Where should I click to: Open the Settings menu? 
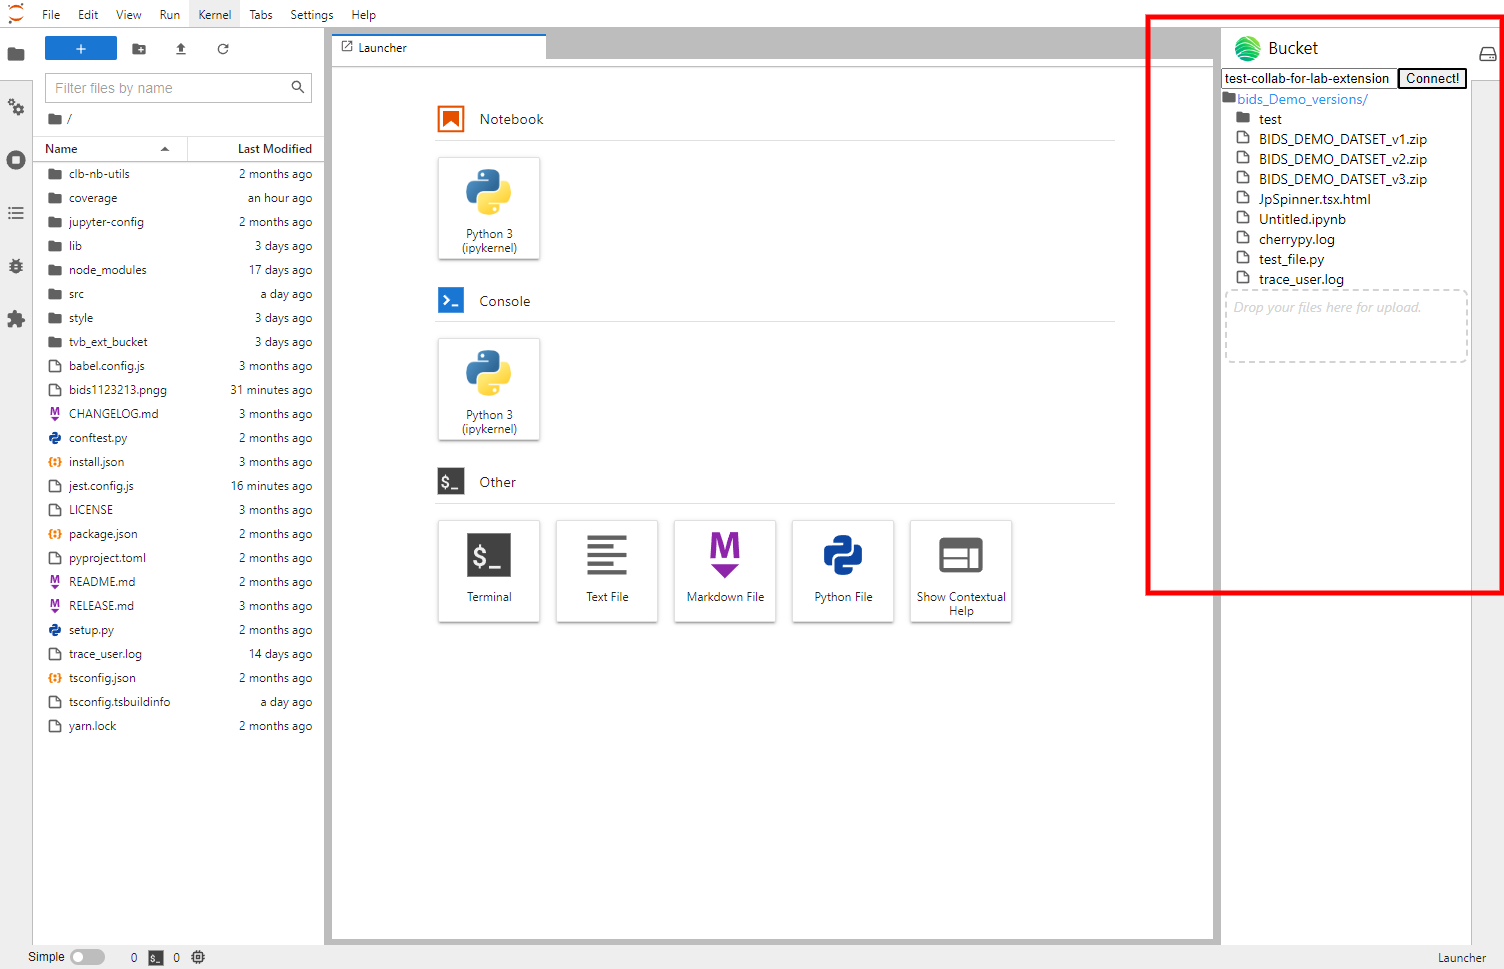click(311, 15)
